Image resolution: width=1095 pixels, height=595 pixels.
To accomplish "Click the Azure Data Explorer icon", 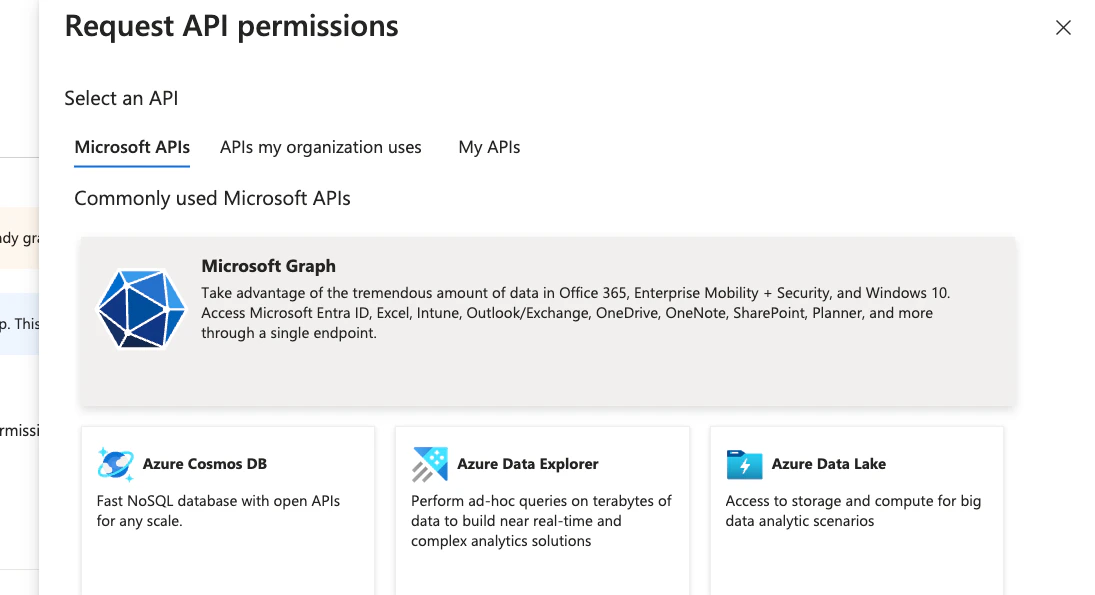I will coord(432,463).
